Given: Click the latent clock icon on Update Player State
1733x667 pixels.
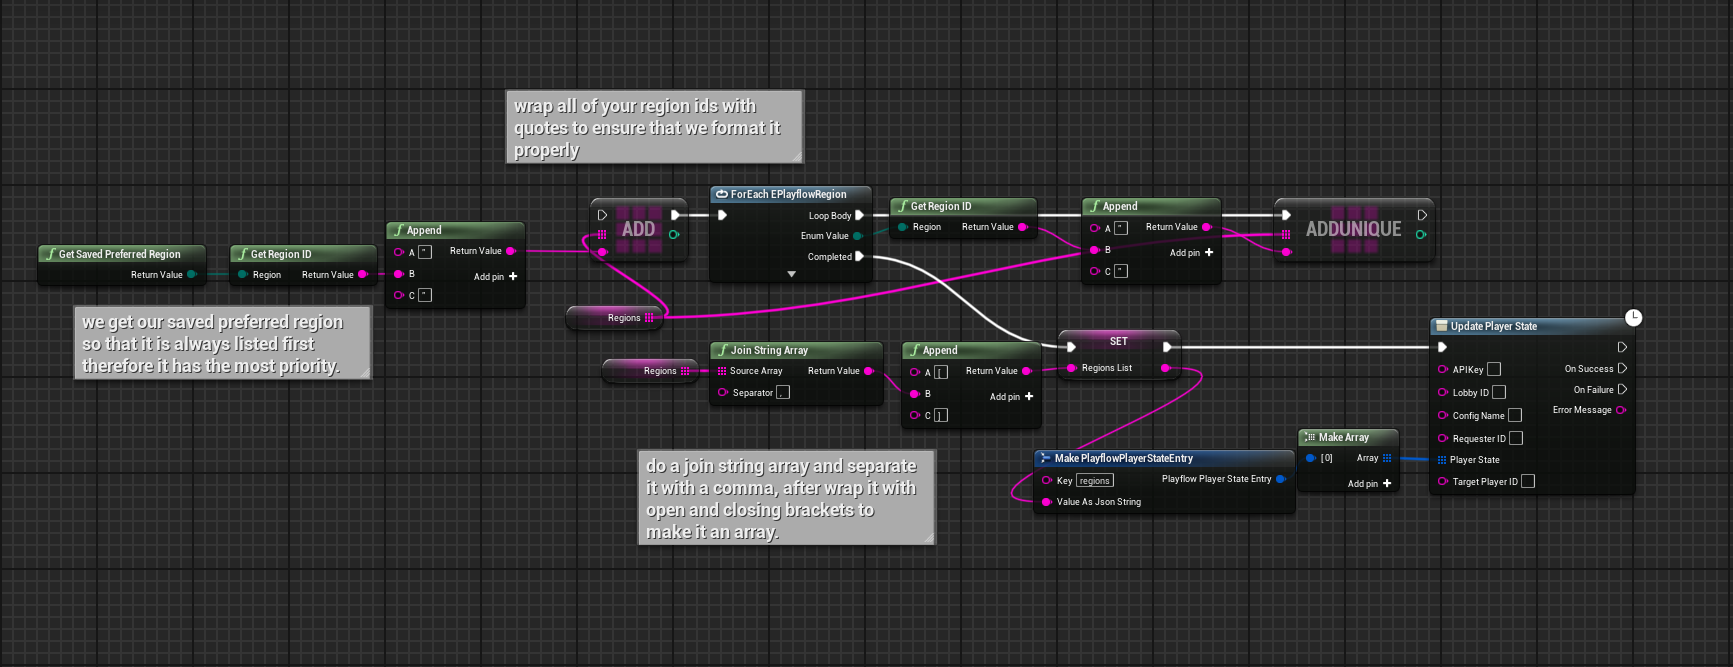Looking at the screenshot, I should pos(1633,318).
